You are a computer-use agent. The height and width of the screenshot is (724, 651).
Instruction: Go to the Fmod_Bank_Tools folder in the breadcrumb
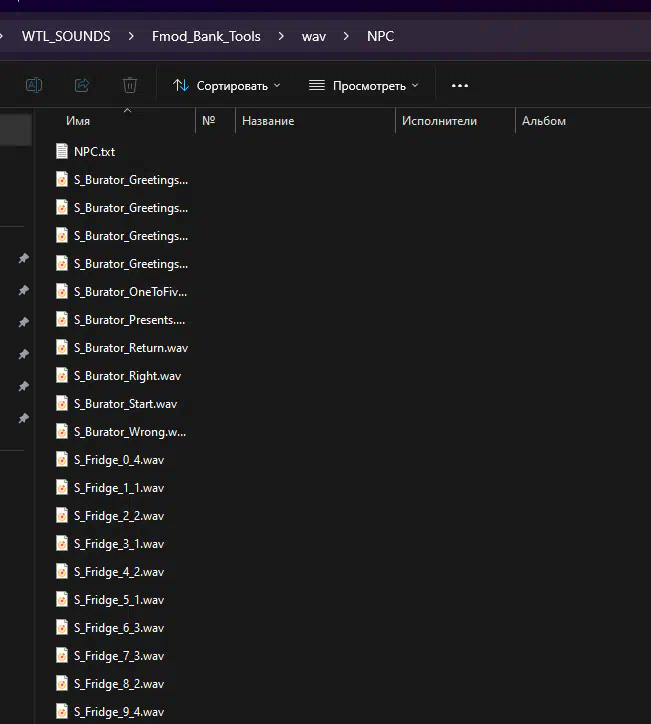tap(206, 36)
